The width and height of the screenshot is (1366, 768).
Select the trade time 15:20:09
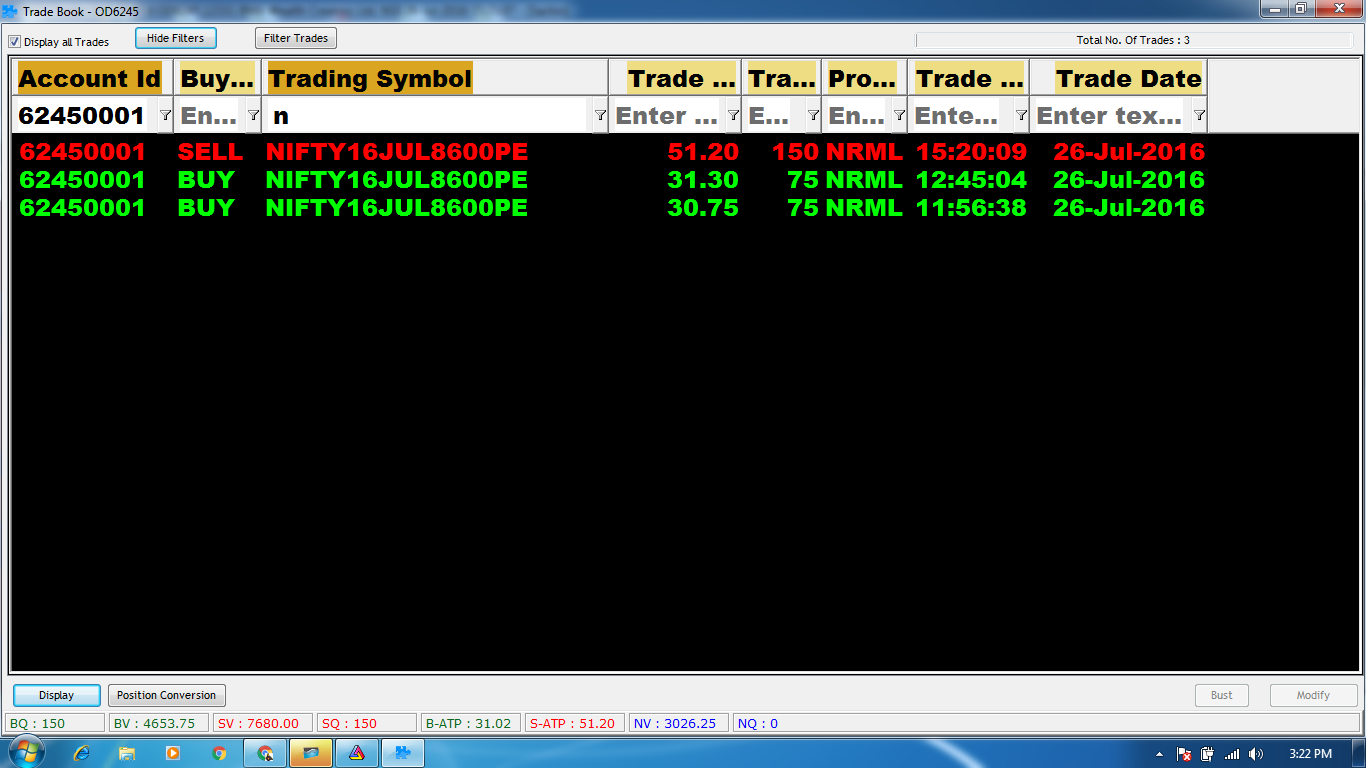(971, 152)
